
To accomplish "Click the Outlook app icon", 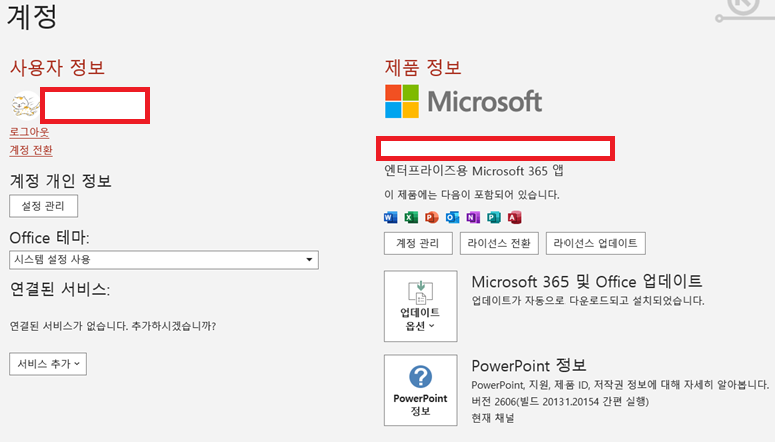I will tap(452, 217).
